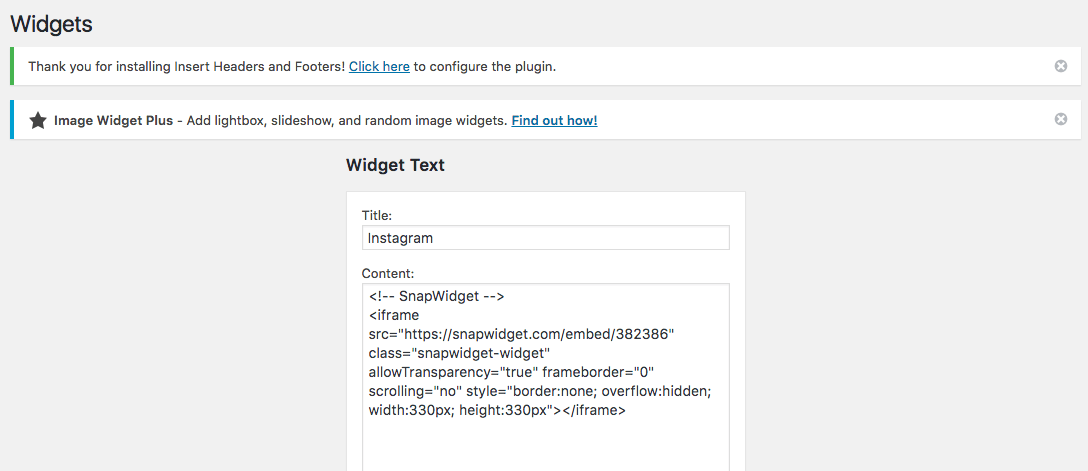
Task: Click empty space at bottom of Content textarea
Action: click(x=545, y=445)
